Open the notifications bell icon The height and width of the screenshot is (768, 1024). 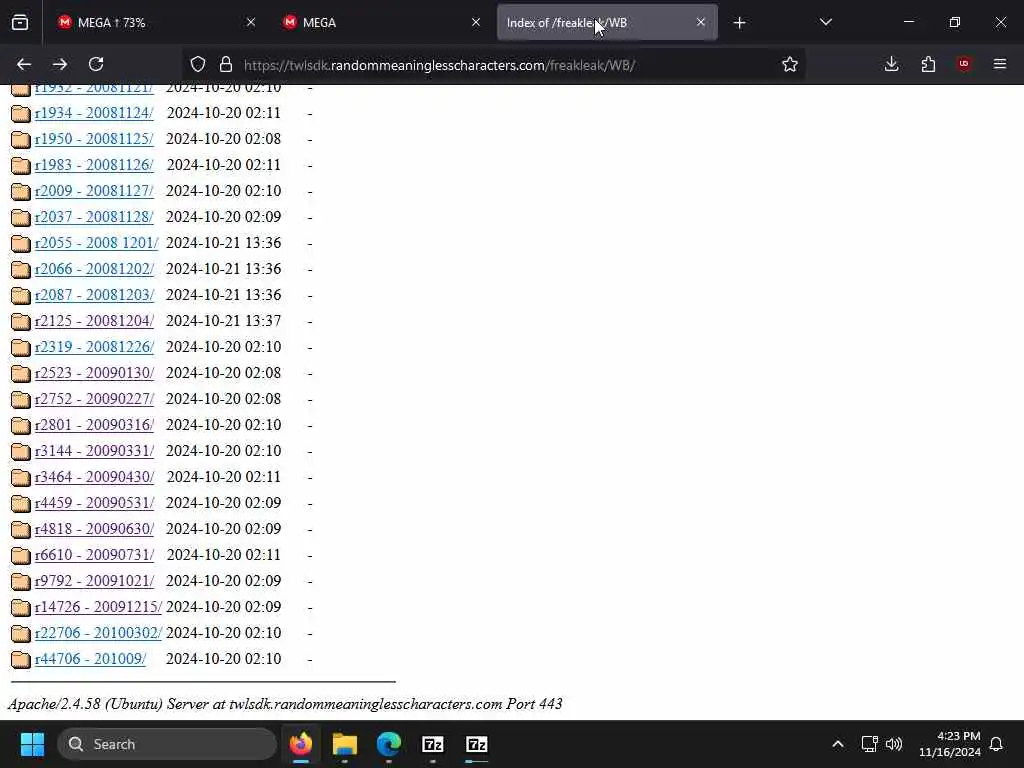coord(997,744)
